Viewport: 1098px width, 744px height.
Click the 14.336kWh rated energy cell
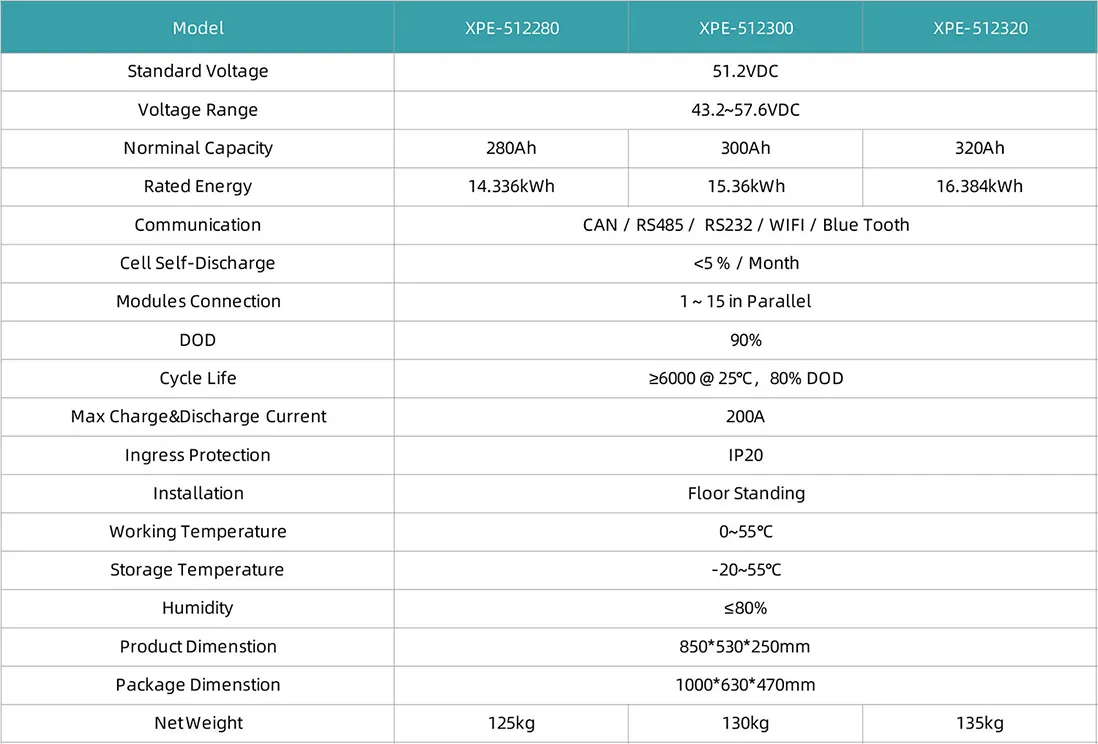[x=511, y=186]
